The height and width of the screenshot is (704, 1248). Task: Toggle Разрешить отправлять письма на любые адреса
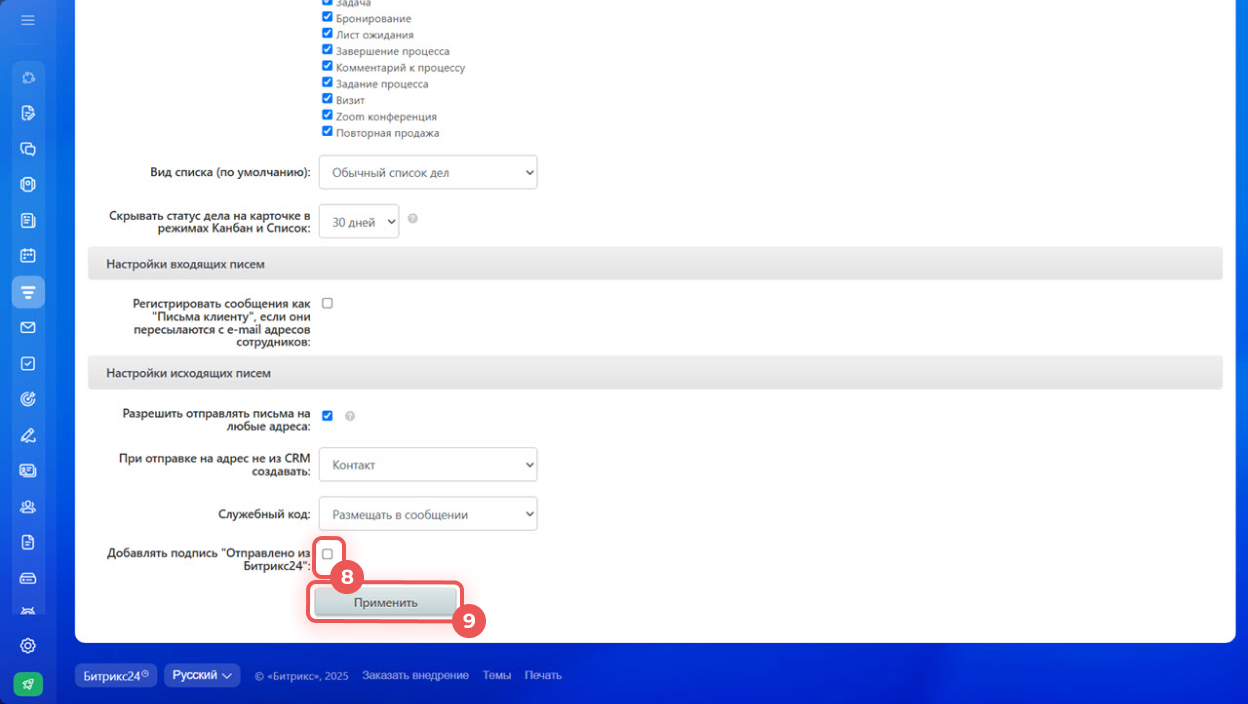(327, 415)
